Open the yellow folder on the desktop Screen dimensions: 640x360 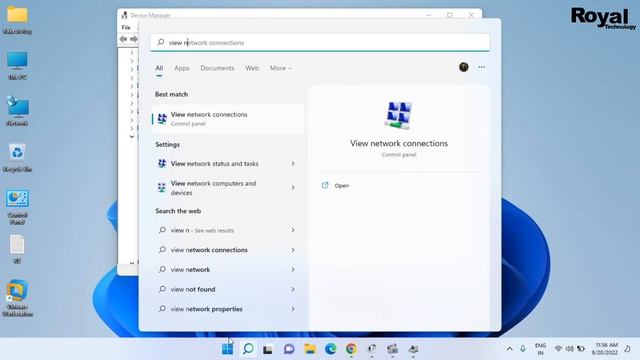coord(17,20)
